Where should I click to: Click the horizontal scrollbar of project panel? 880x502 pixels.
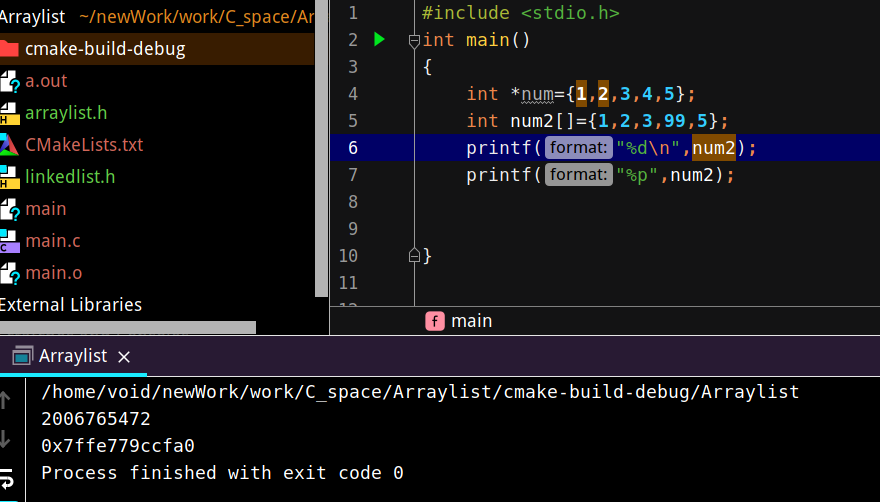[x=128, y=327]
